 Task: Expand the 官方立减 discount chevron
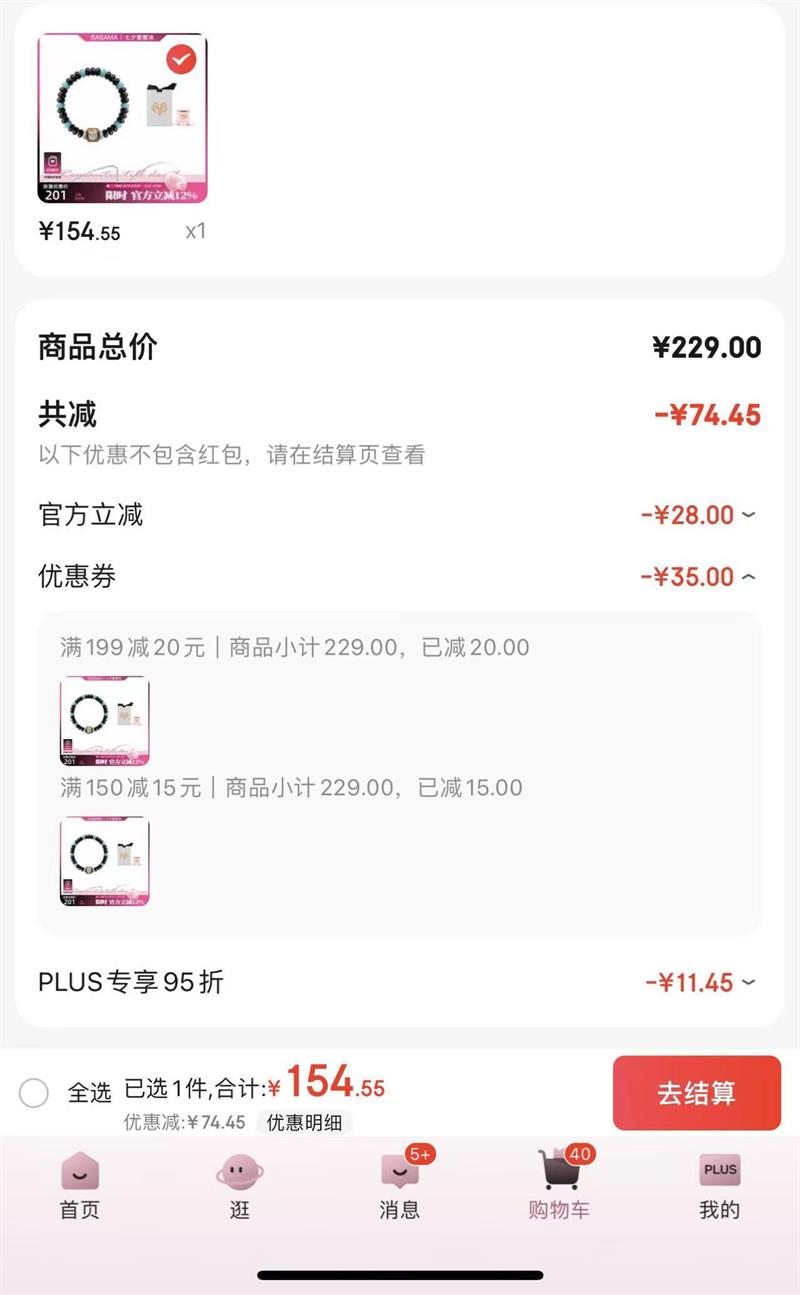point(748,515)
